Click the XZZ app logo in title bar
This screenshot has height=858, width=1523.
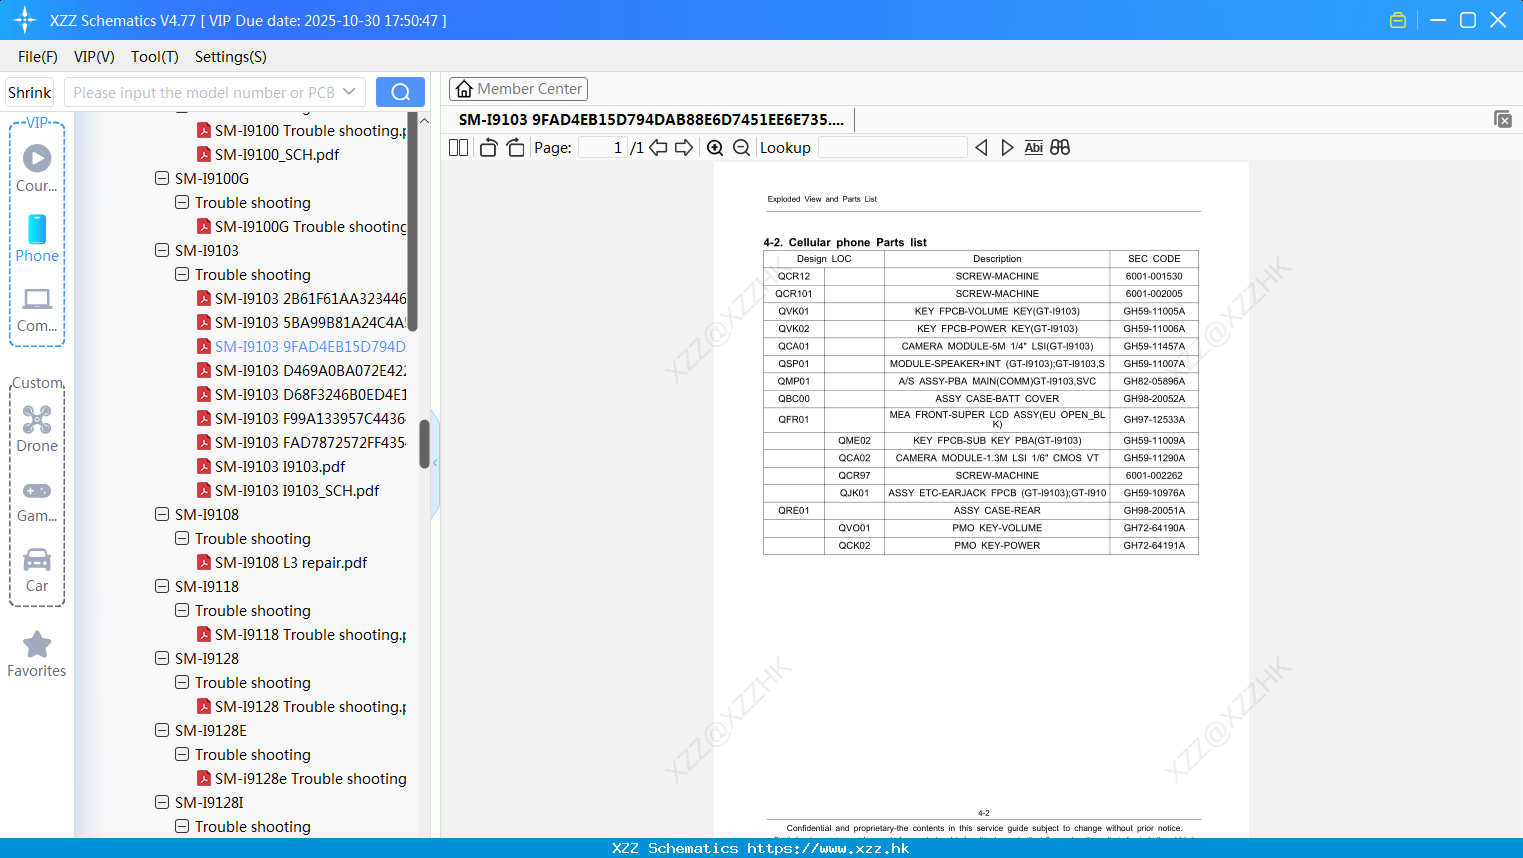[x=24, y=20]
